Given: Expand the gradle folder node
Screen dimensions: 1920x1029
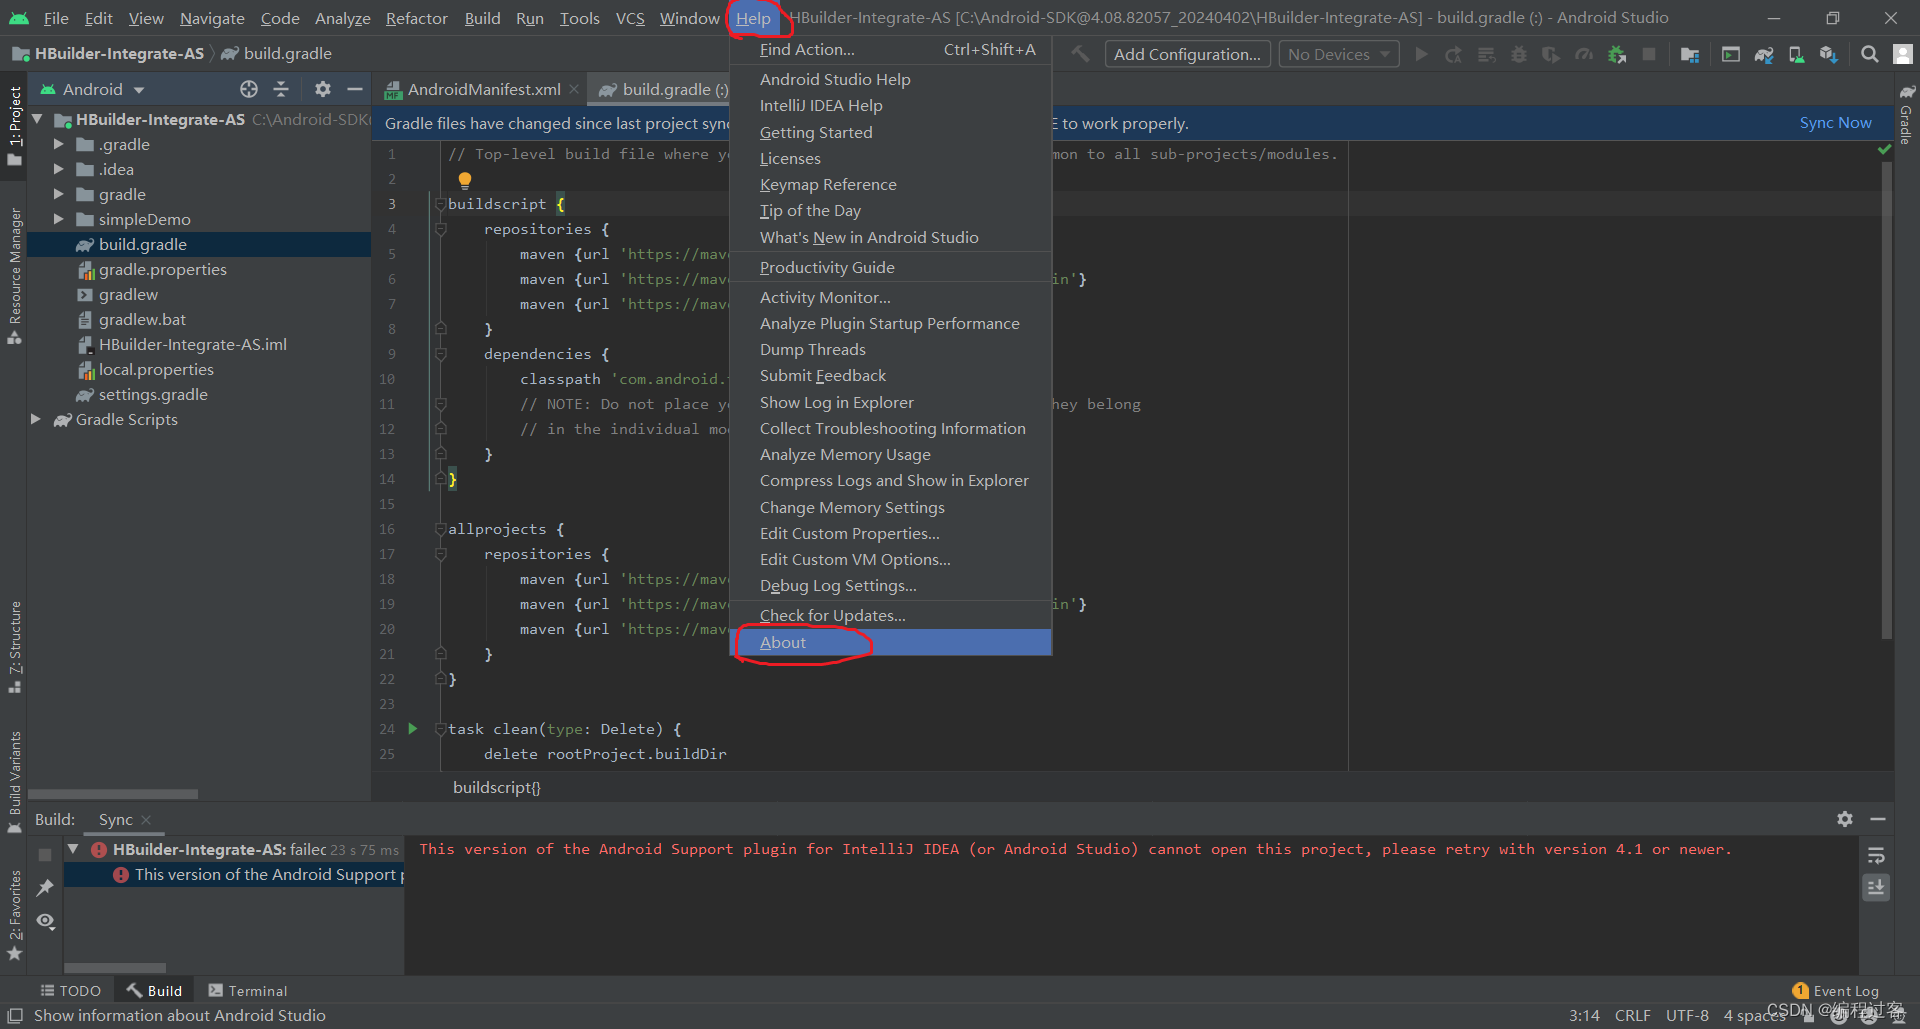Looking at the screenshot, I should (58, 194).
